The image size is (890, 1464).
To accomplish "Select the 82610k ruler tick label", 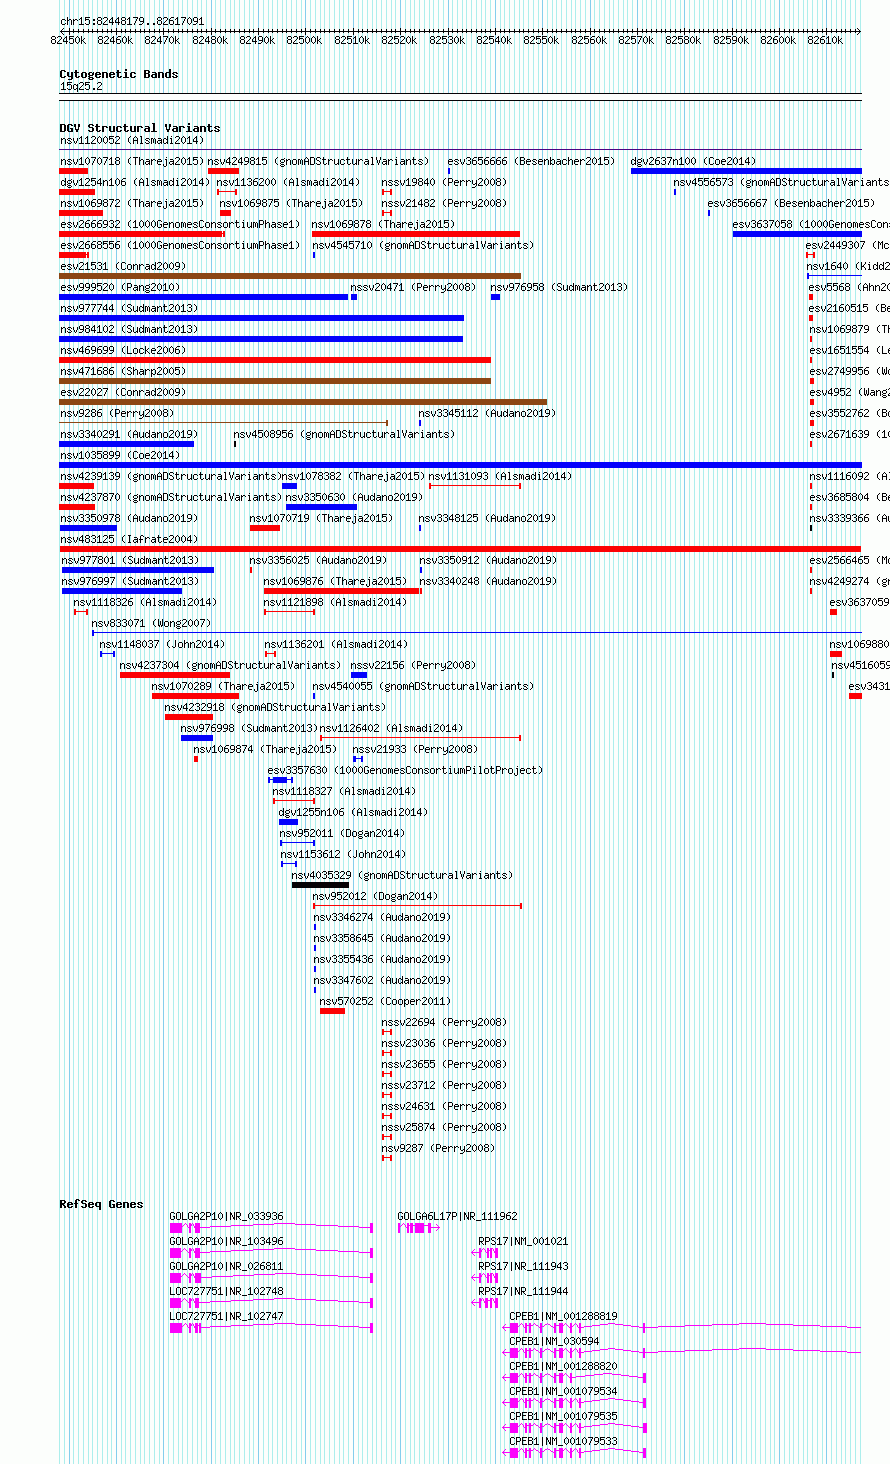I will click(x=826, y=40).
